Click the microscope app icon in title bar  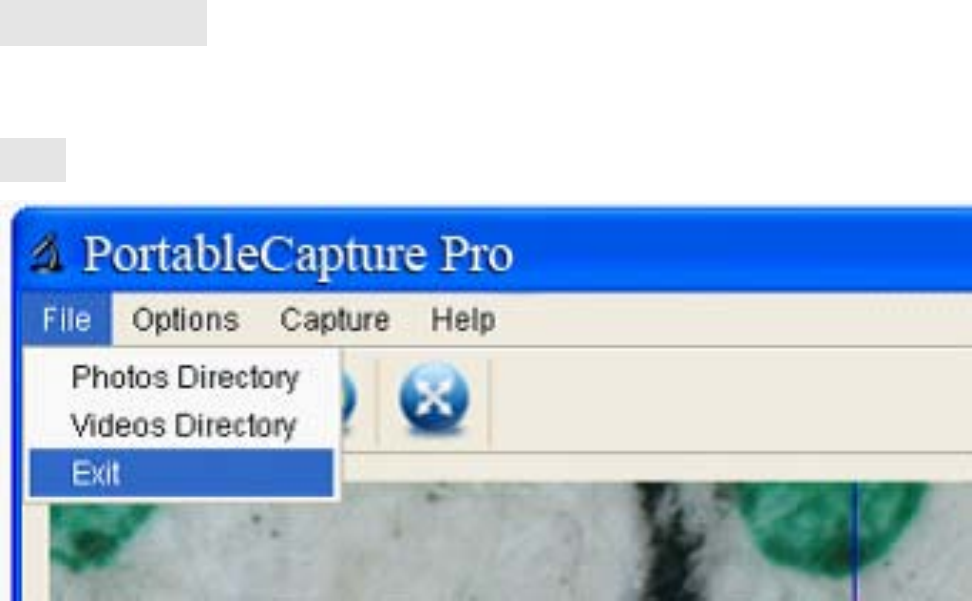tap(46, 253)
